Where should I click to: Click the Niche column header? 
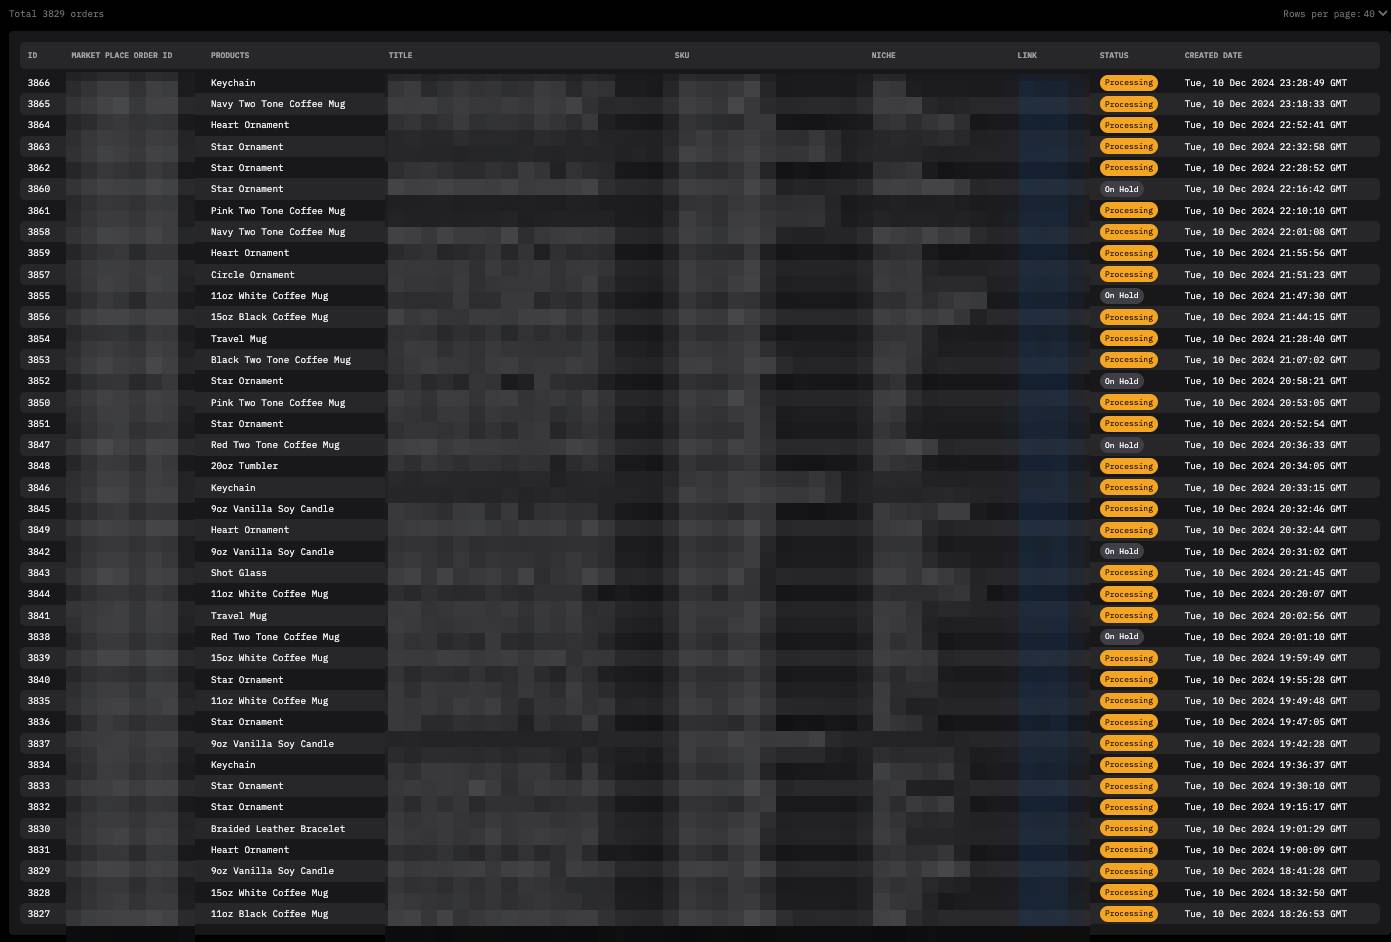(883, 55)
